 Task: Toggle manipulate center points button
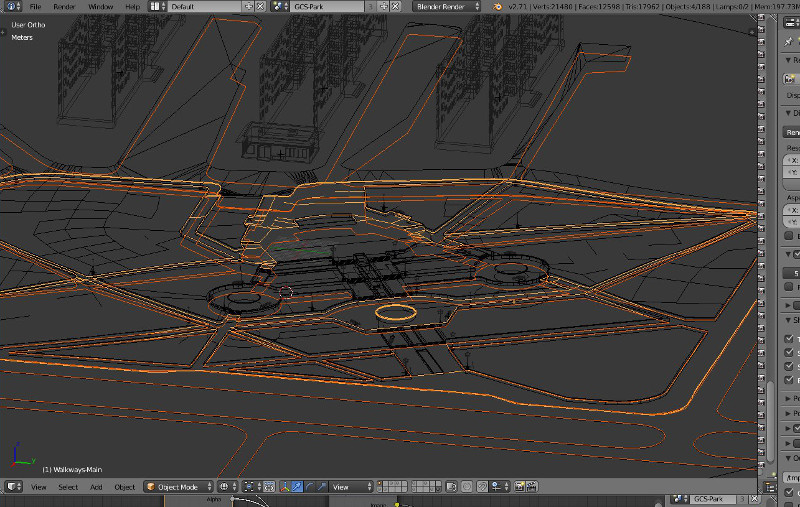point(269,487)
